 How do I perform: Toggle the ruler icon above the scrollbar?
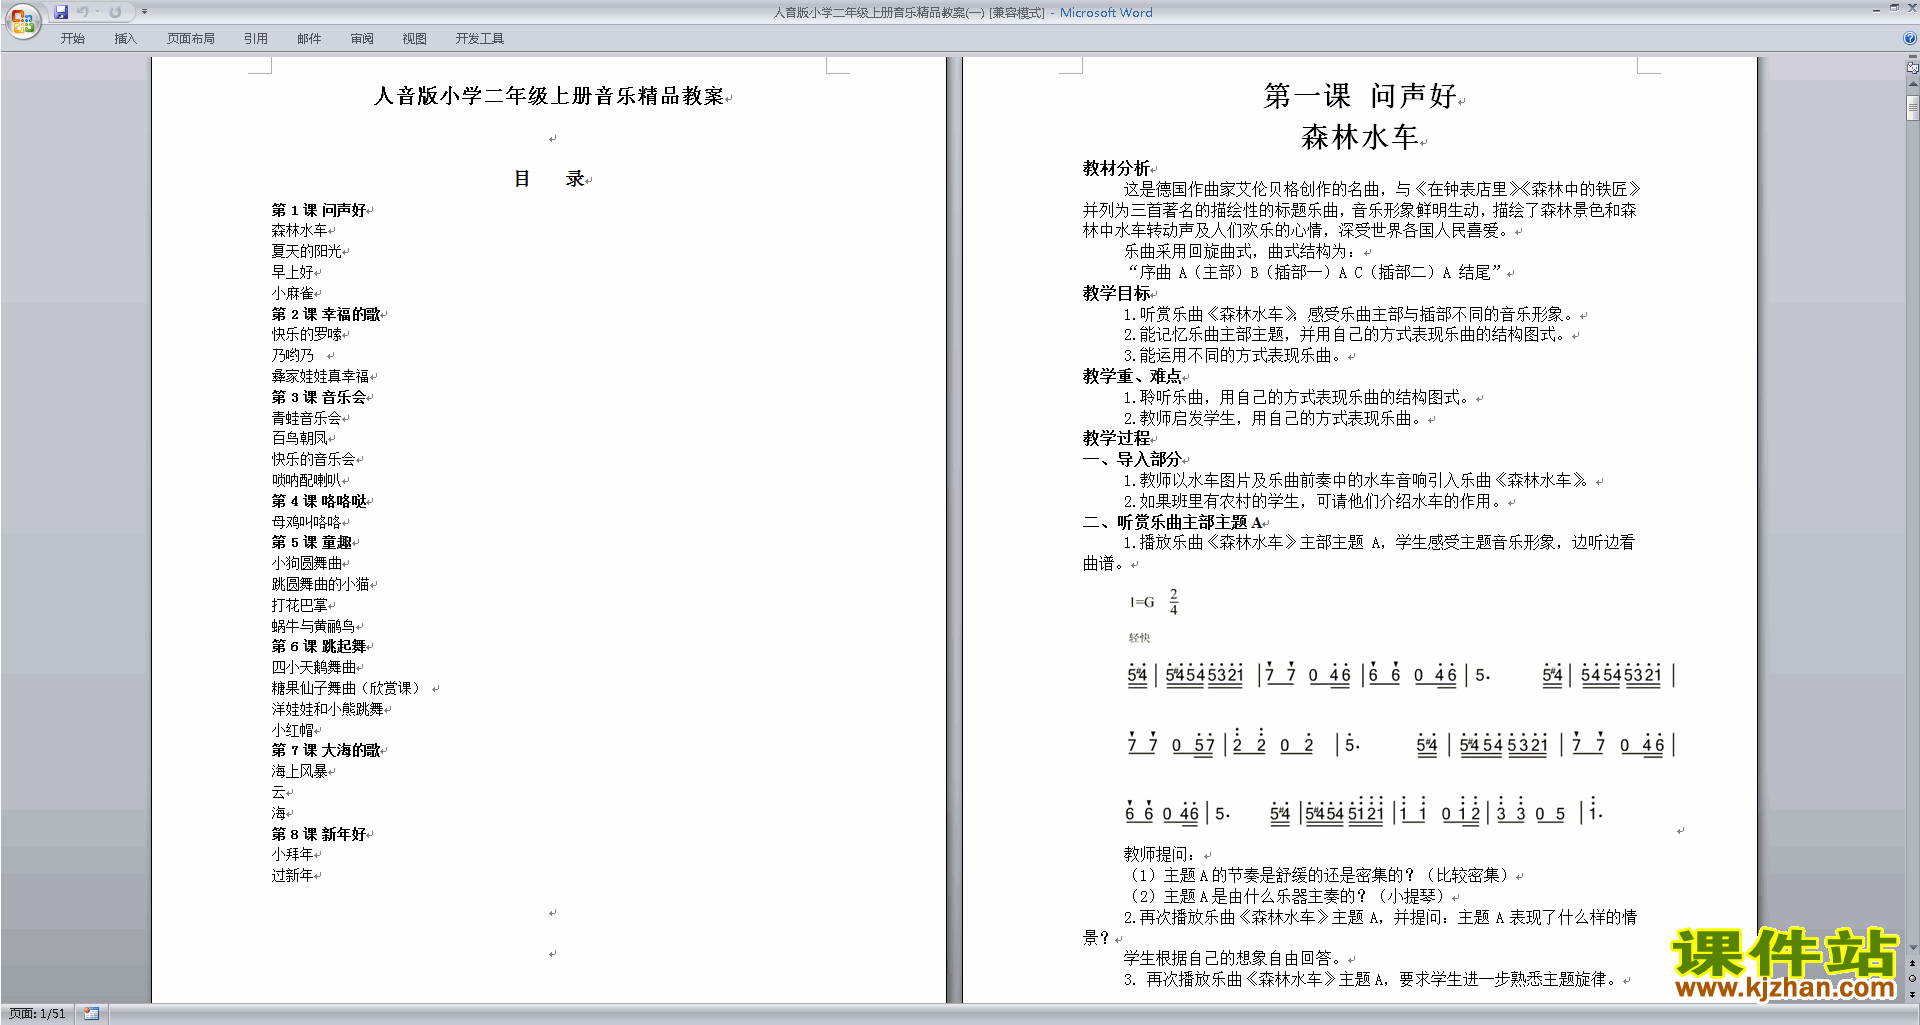[1912, 68]
